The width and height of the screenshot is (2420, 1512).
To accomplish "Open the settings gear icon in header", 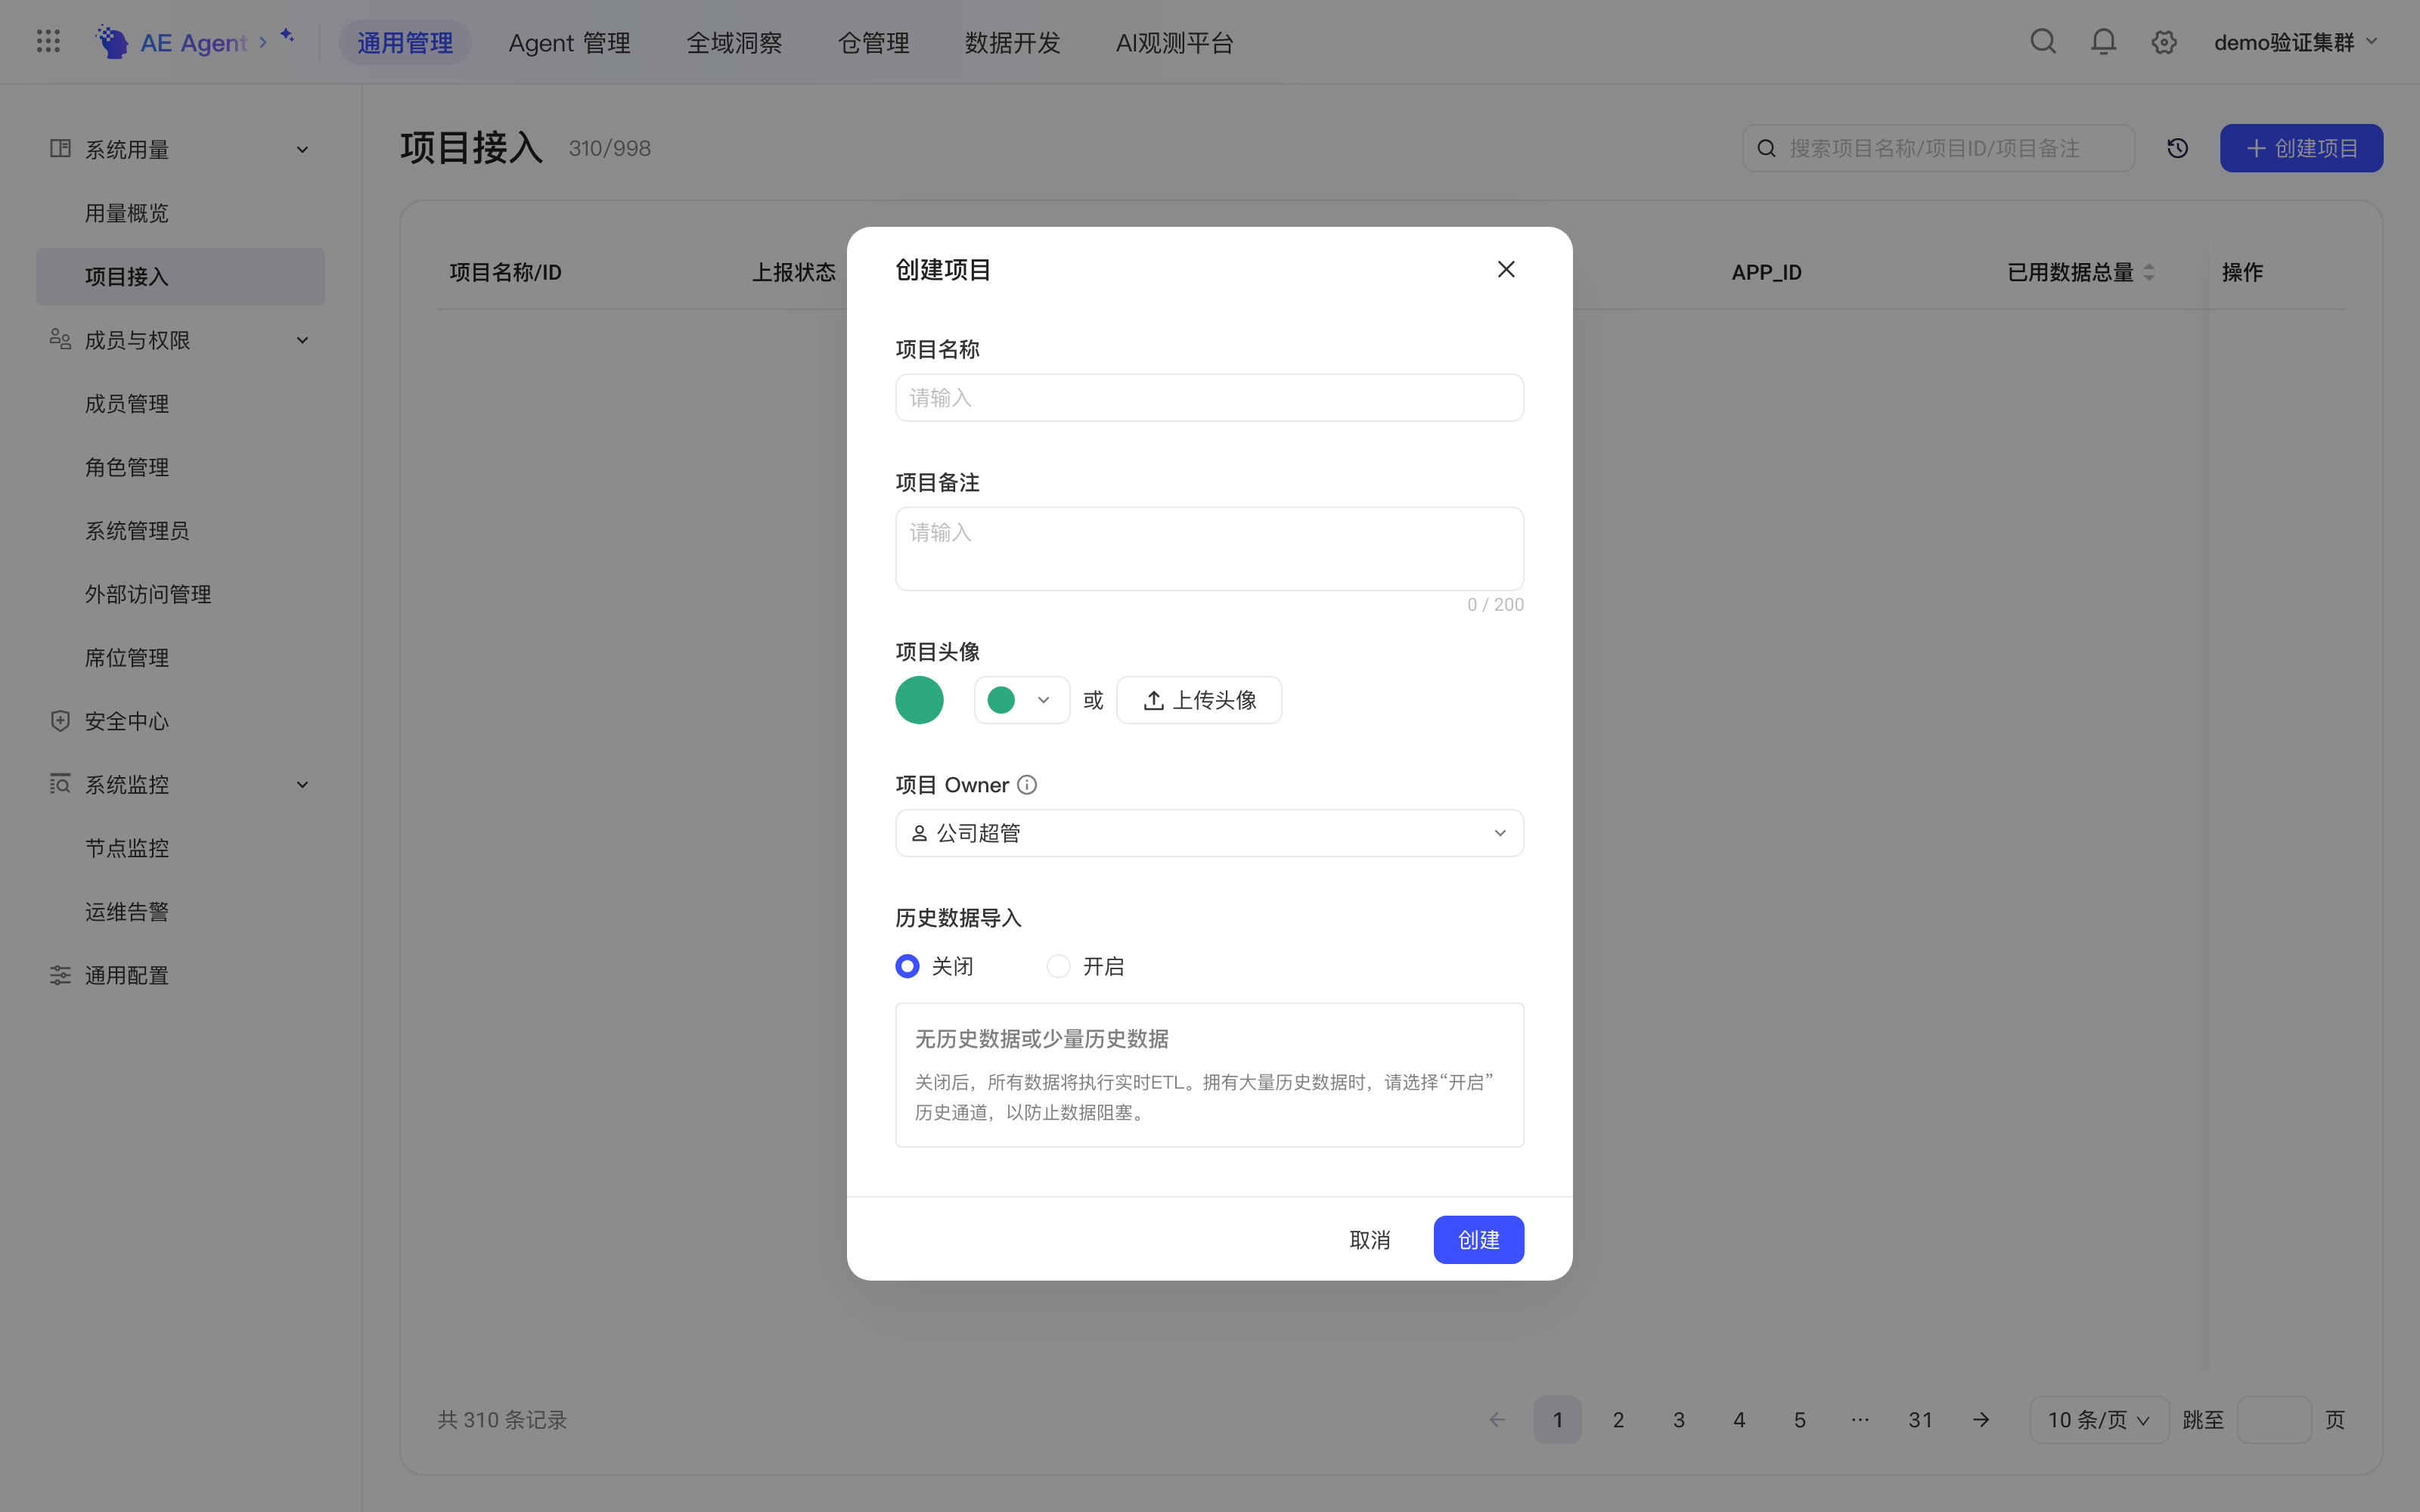I will [2164, 42].
